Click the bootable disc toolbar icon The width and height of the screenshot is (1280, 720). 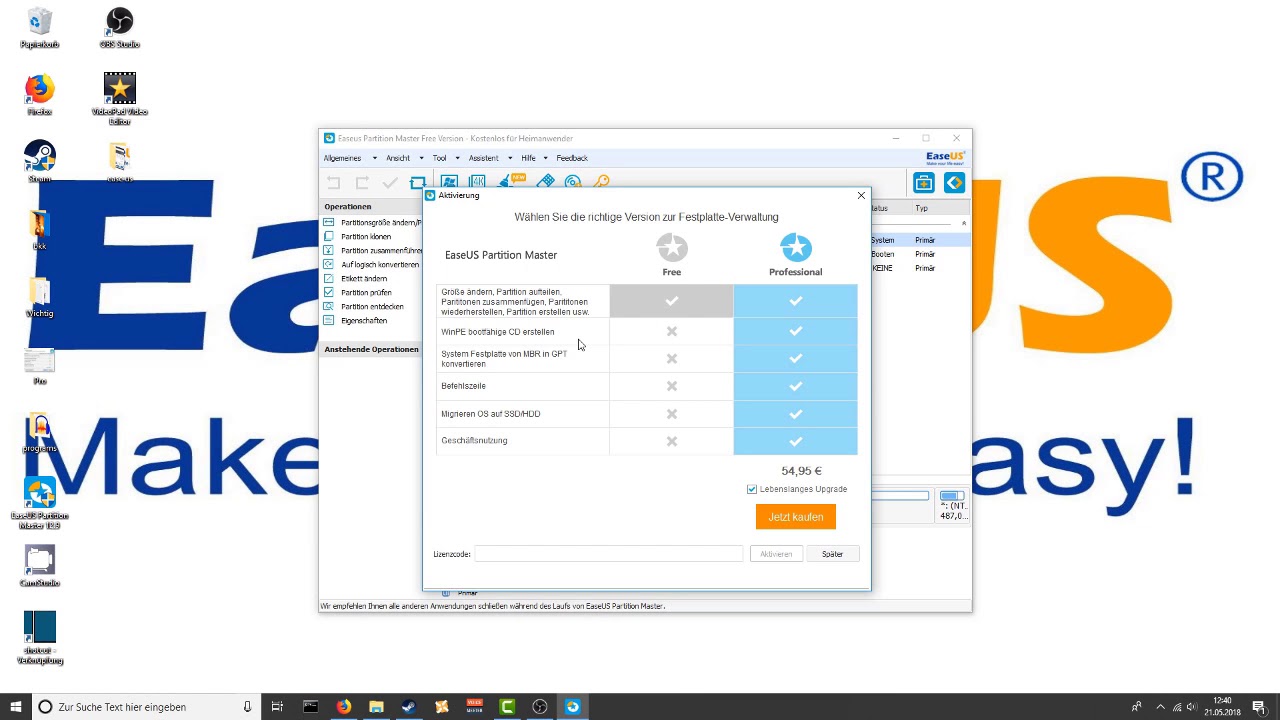tap(573, 182)
